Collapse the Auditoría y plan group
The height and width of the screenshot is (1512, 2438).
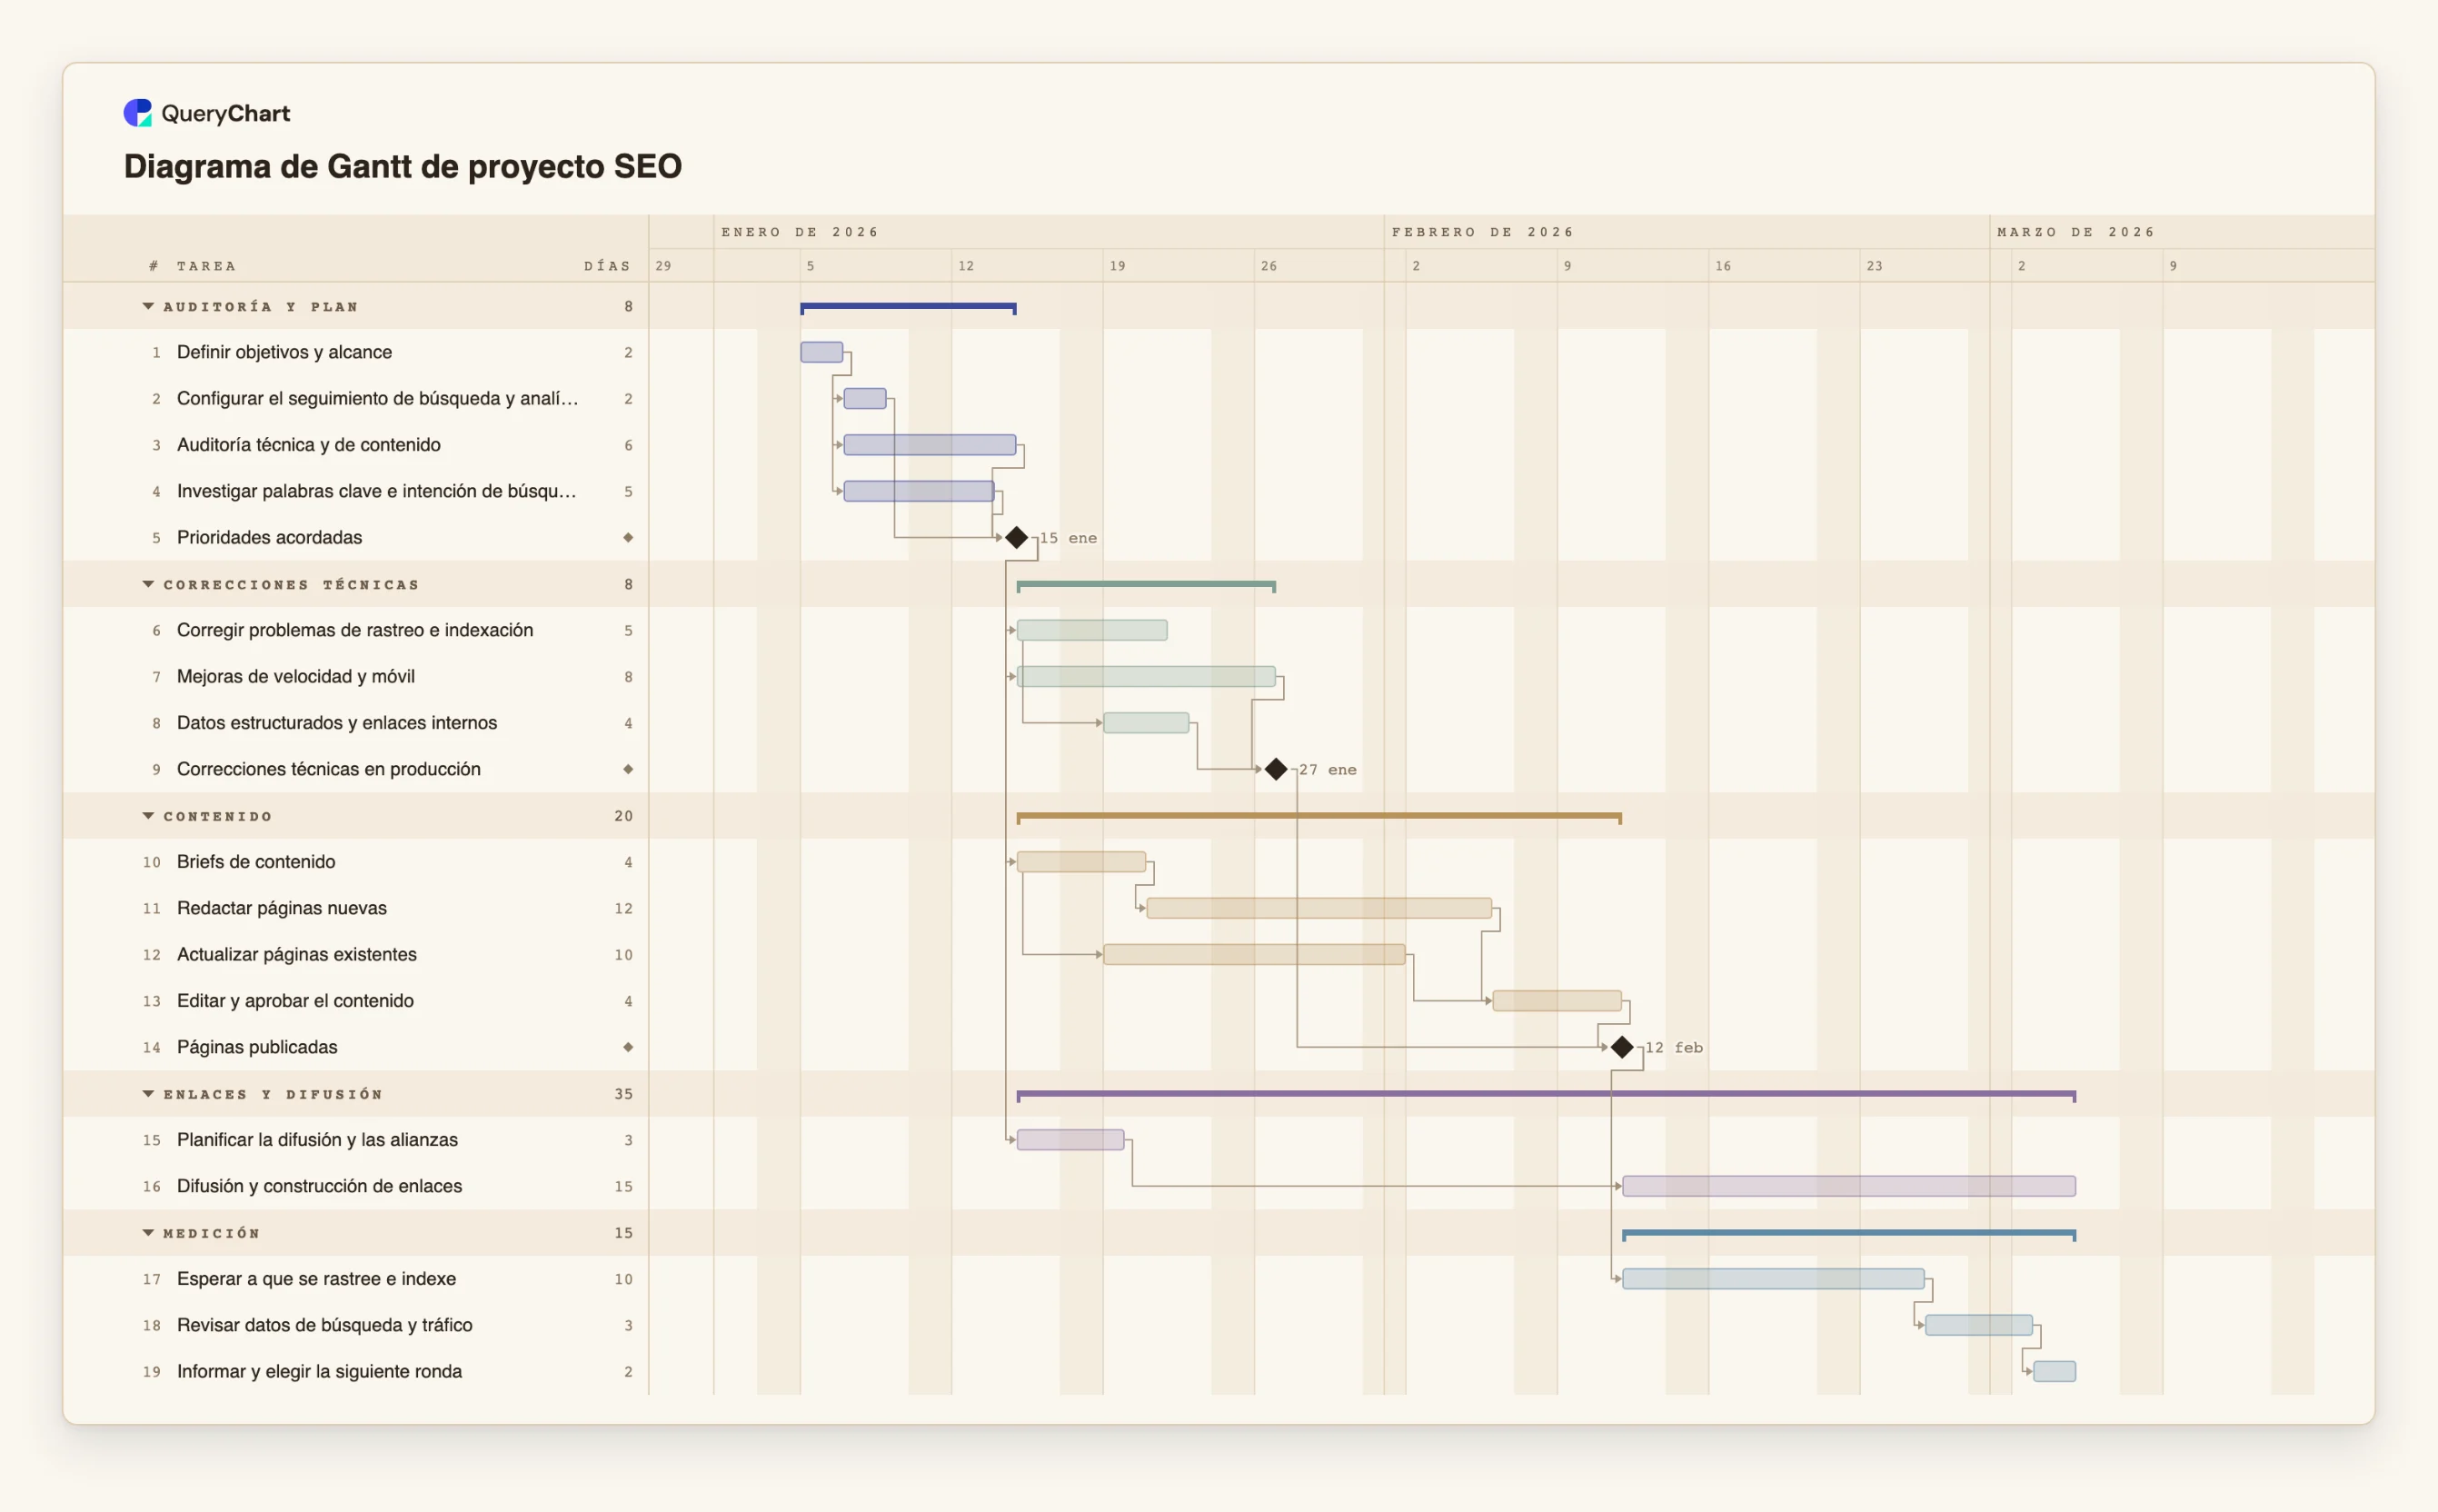(x=148, y=306)
